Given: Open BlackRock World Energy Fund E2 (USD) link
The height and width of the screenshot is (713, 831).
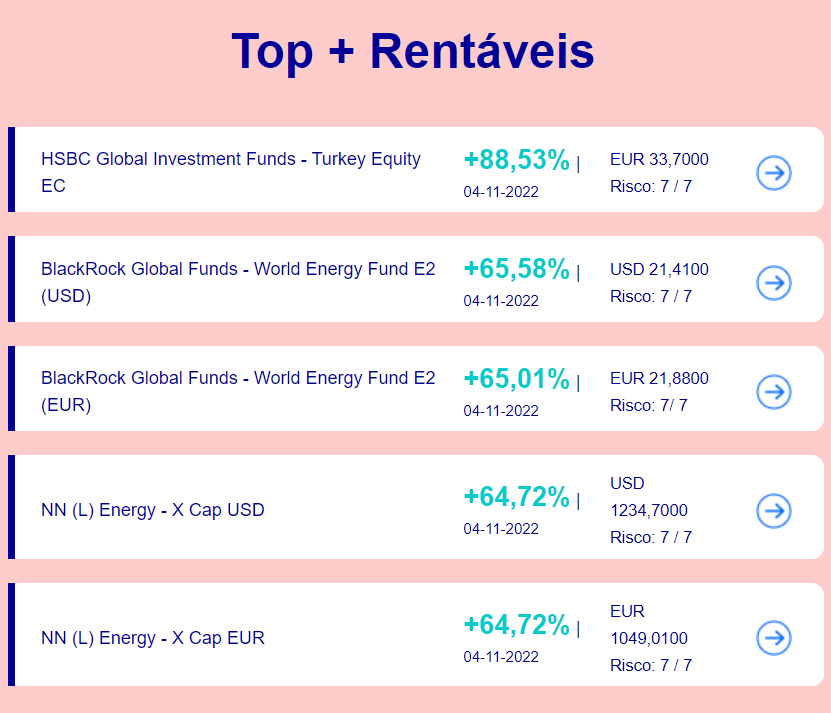Looking at the screenshot, I should 238,282.
